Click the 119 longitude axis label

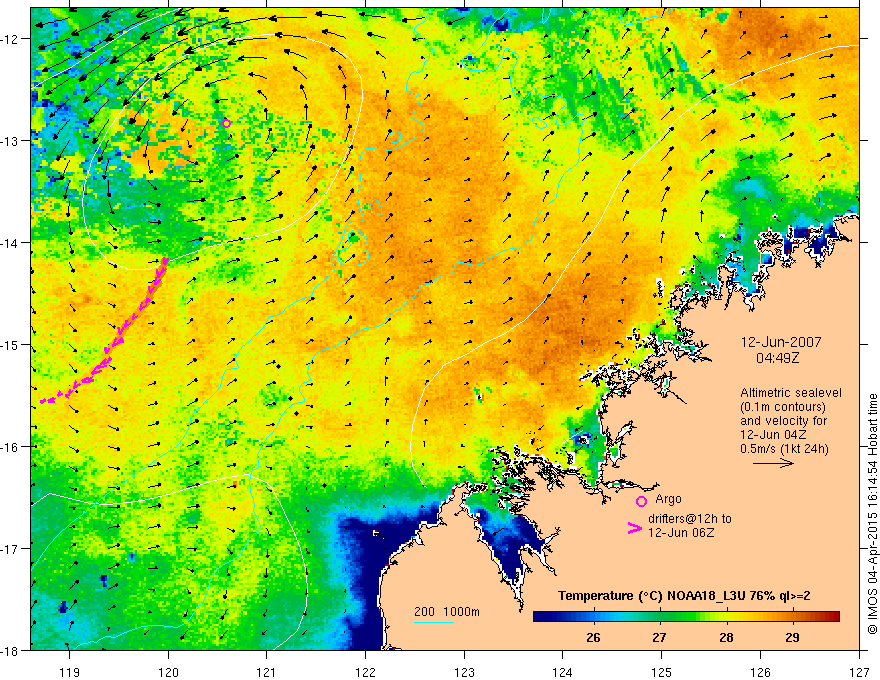(x=70, y=673)
